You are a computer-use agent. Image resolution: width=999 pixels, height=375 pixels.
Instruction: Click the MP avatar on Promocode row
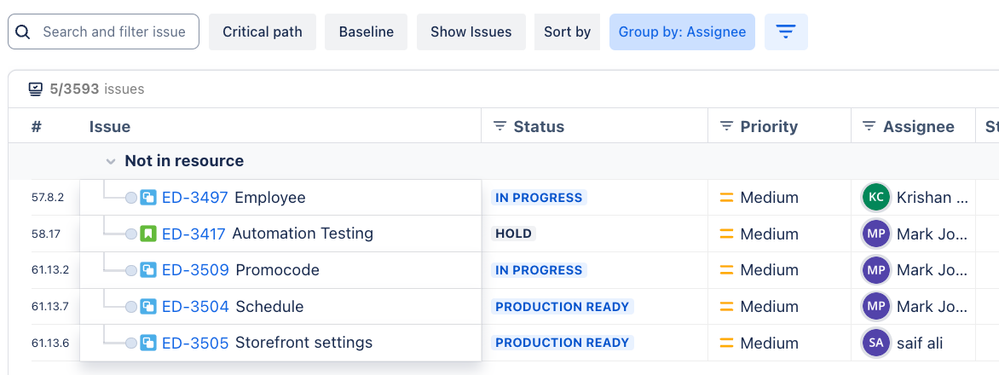click(876, 270)
